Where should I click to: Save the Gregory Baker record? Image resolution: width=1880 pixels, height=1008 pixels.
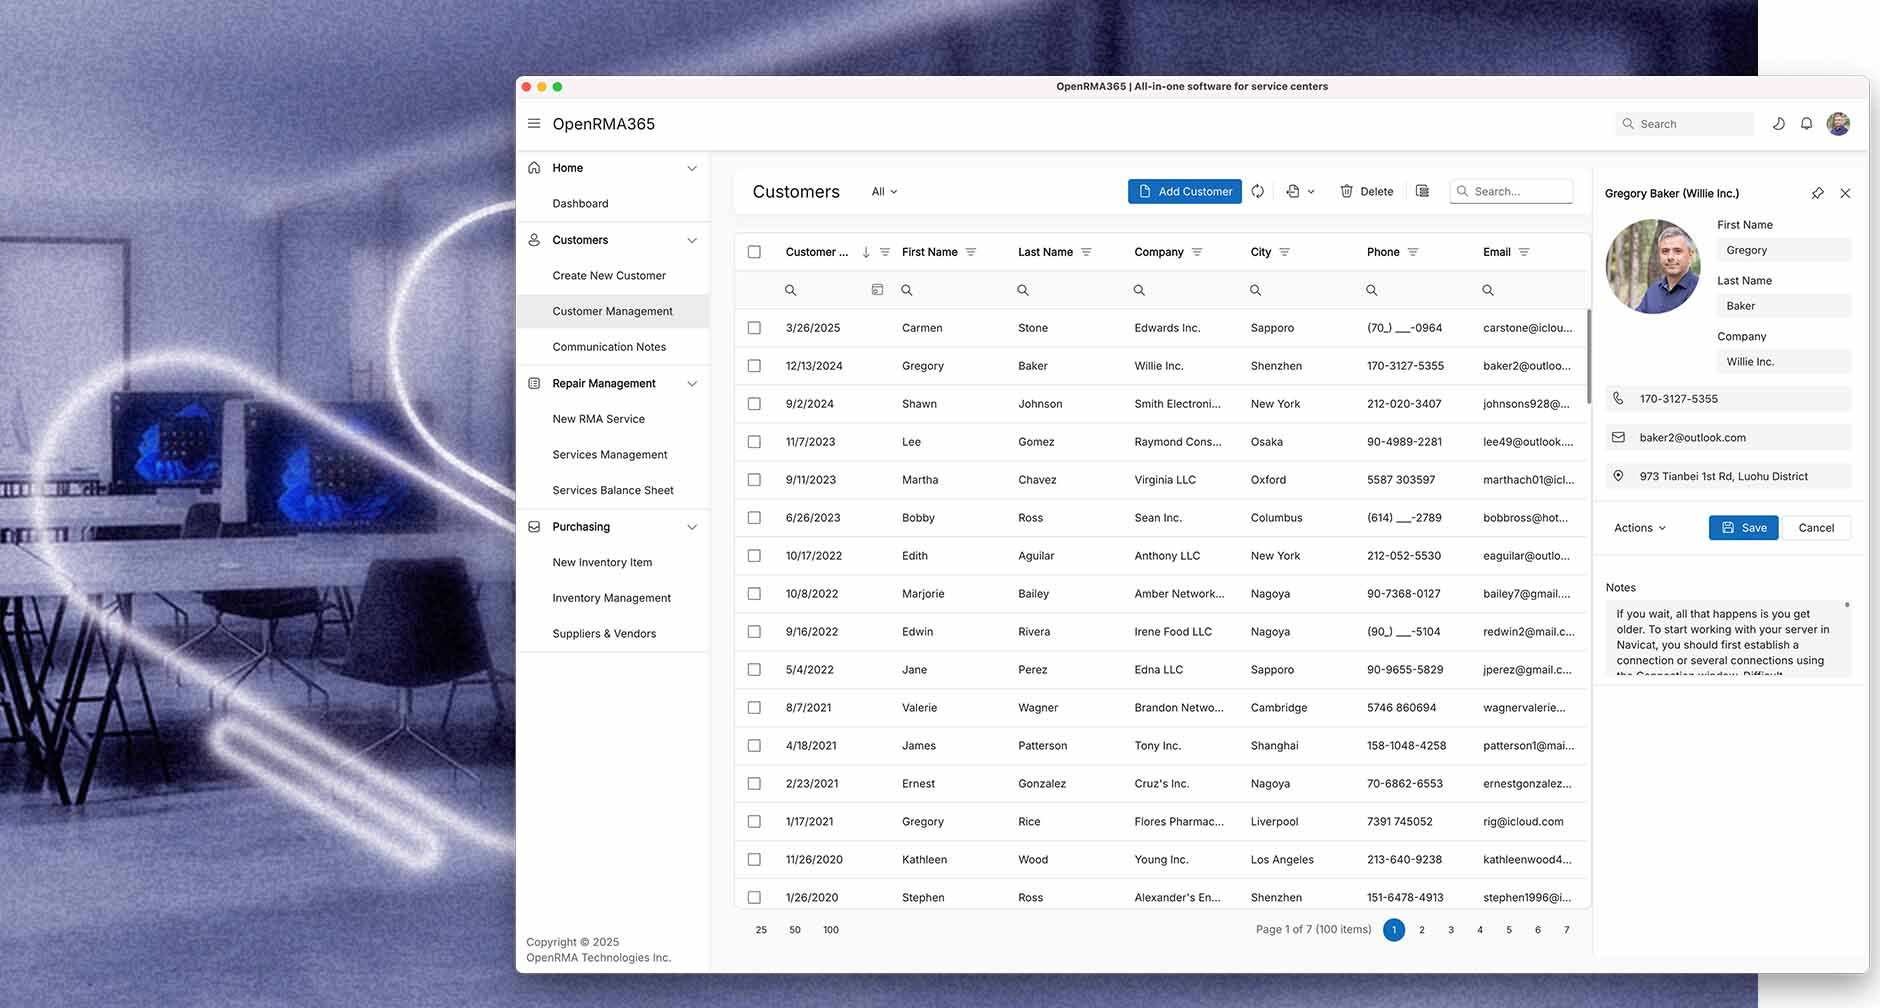click(1743, 527)
